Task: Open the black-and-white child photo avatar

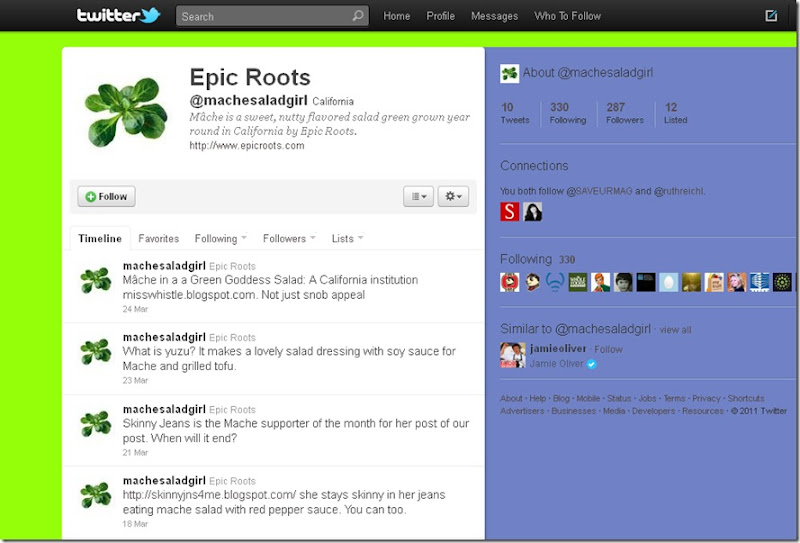Action: tap(623, 282)
